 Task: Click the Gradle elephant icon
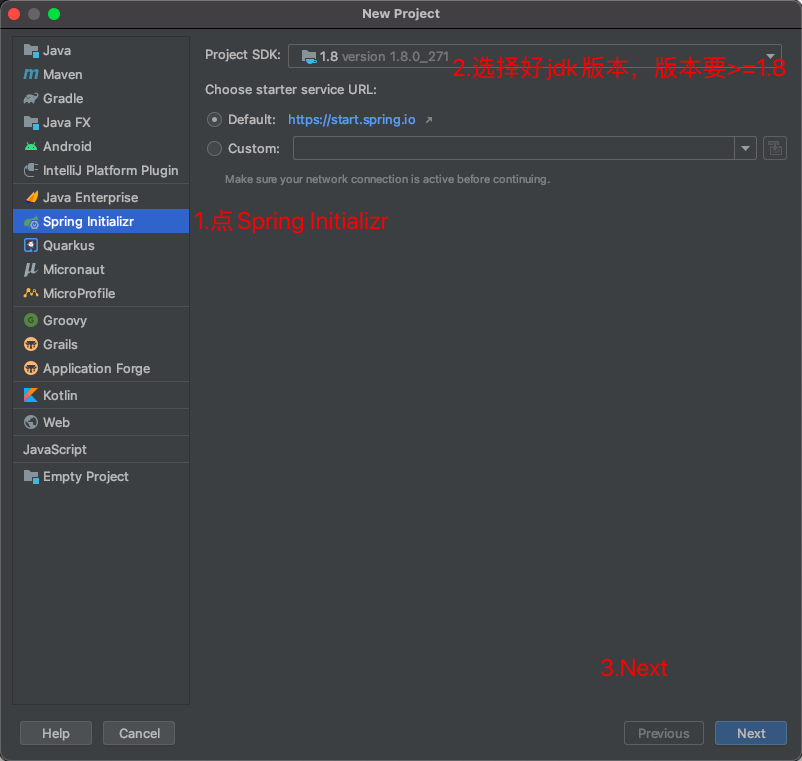[31, 98]
